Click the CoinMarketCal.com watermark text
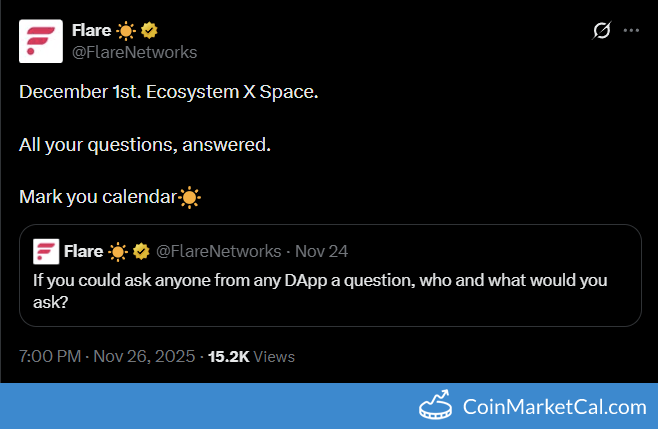Screen dimensions: 658x429 [554, 407]
